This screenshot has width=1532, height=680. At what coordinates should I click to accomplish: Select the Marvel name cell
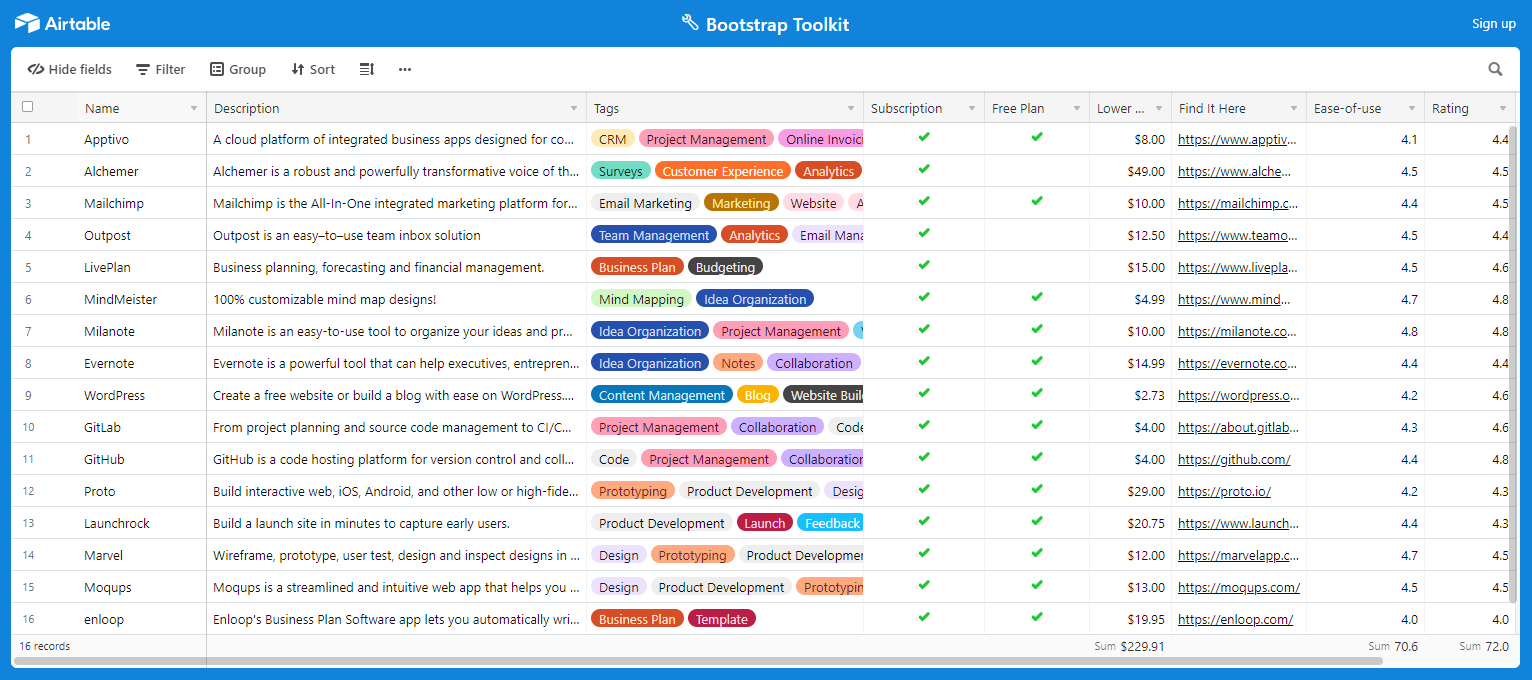(x=141, y=555)
